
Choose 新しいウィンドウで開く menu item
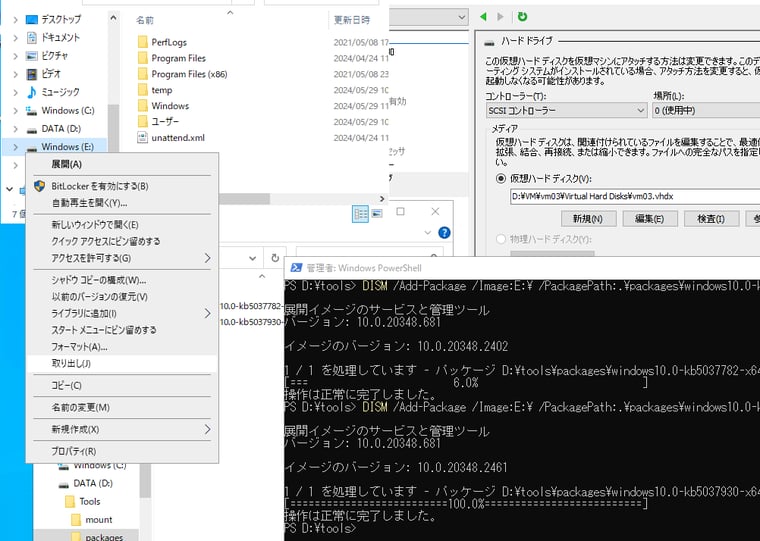pos(122,225)
